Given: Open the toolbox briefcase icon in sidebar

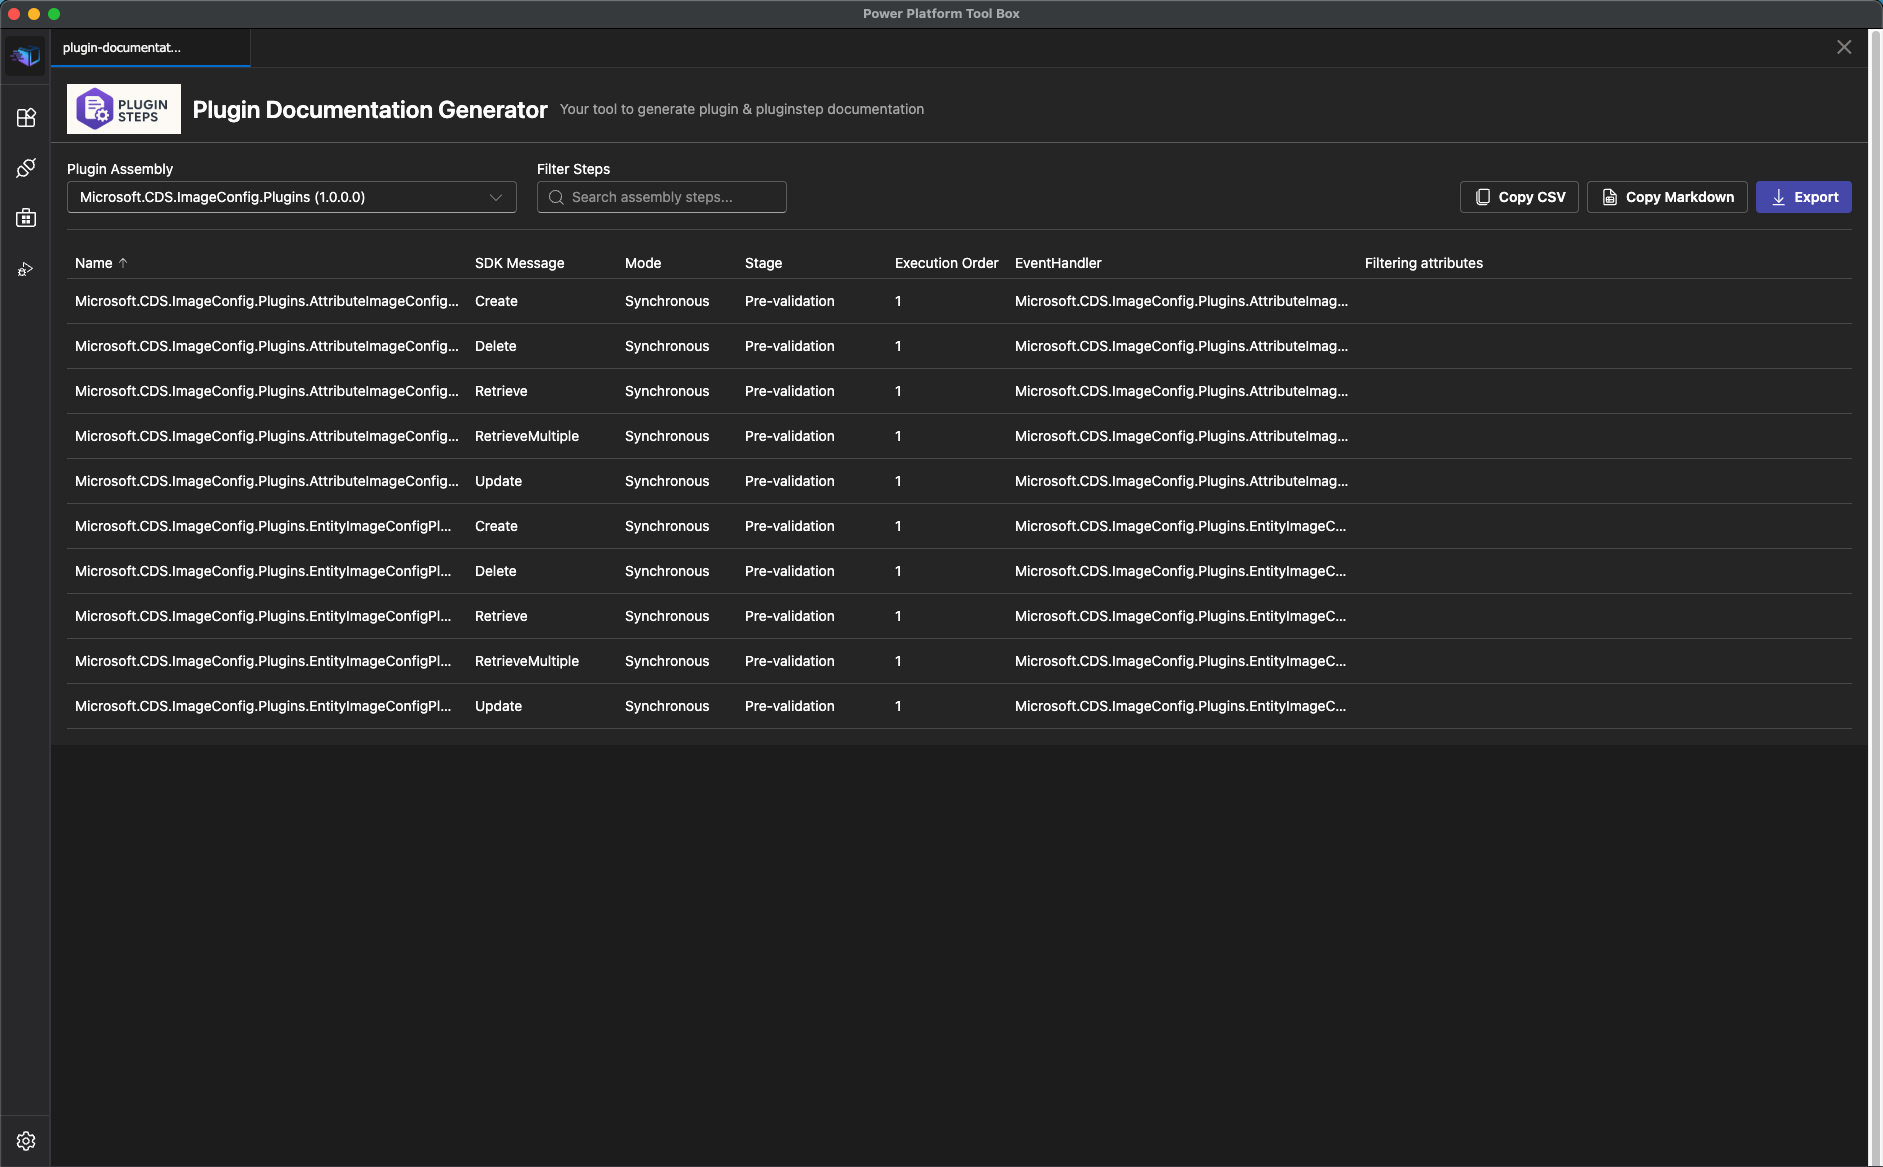Looking at the screenshot, I should click(x=25, y=217).
